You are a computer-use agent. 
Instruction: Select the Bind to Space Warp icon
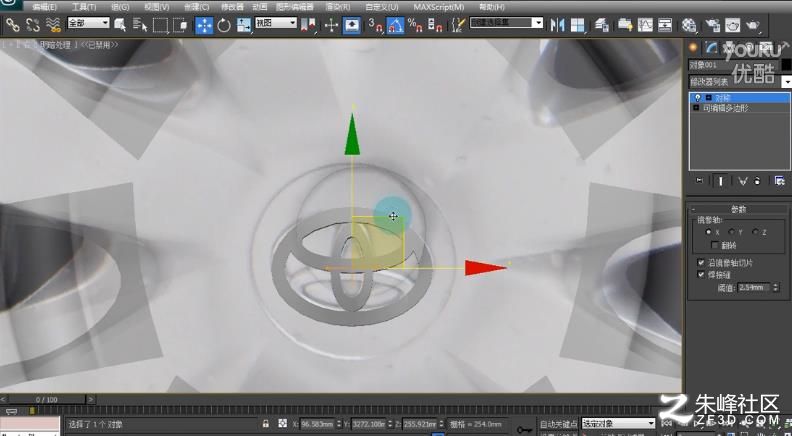53,25
